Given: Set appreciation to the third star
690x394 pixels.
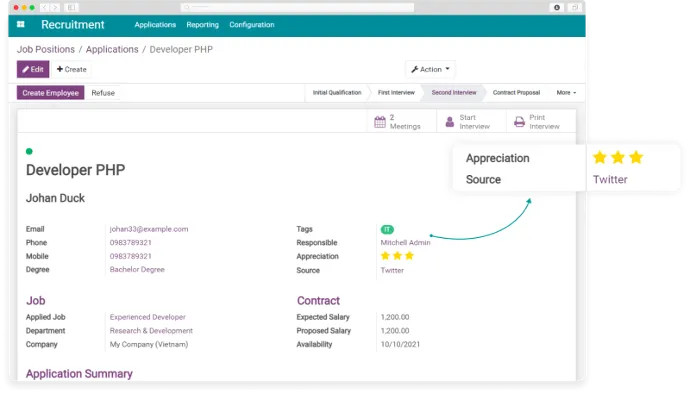Looking at the screenshot, I should point(409,256).
